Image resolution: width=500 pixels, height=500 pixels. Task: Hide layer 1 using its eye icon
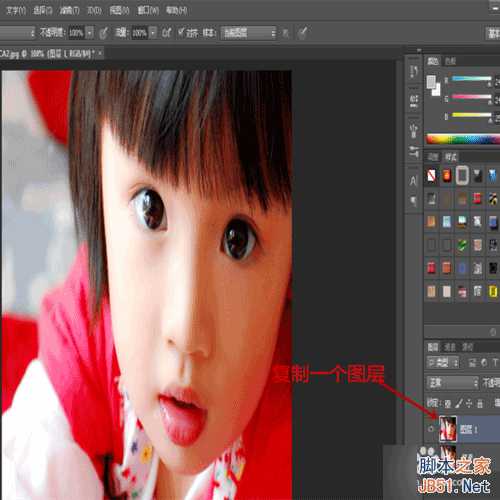[431, 429]
